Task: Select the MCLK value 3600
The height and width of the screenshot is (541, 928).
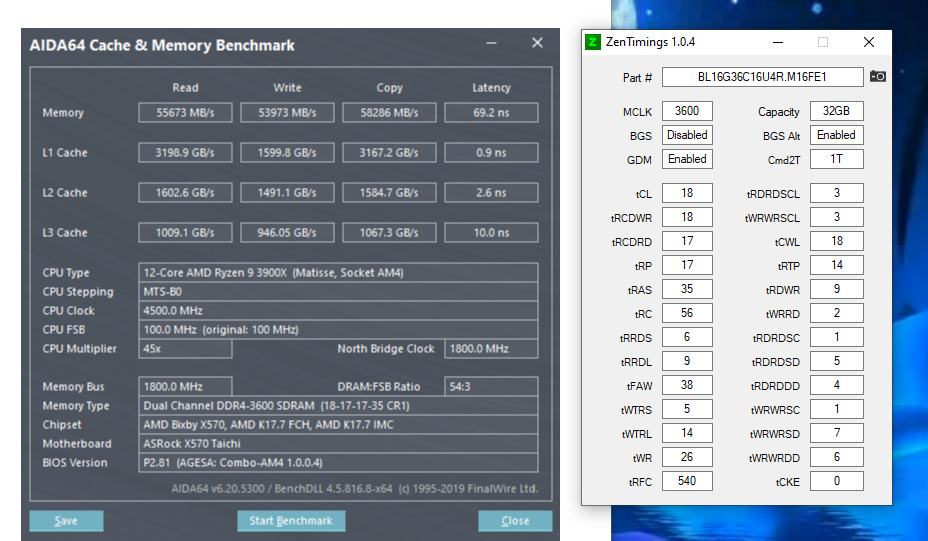Action: pyautogui.click(x=687, y=111)
